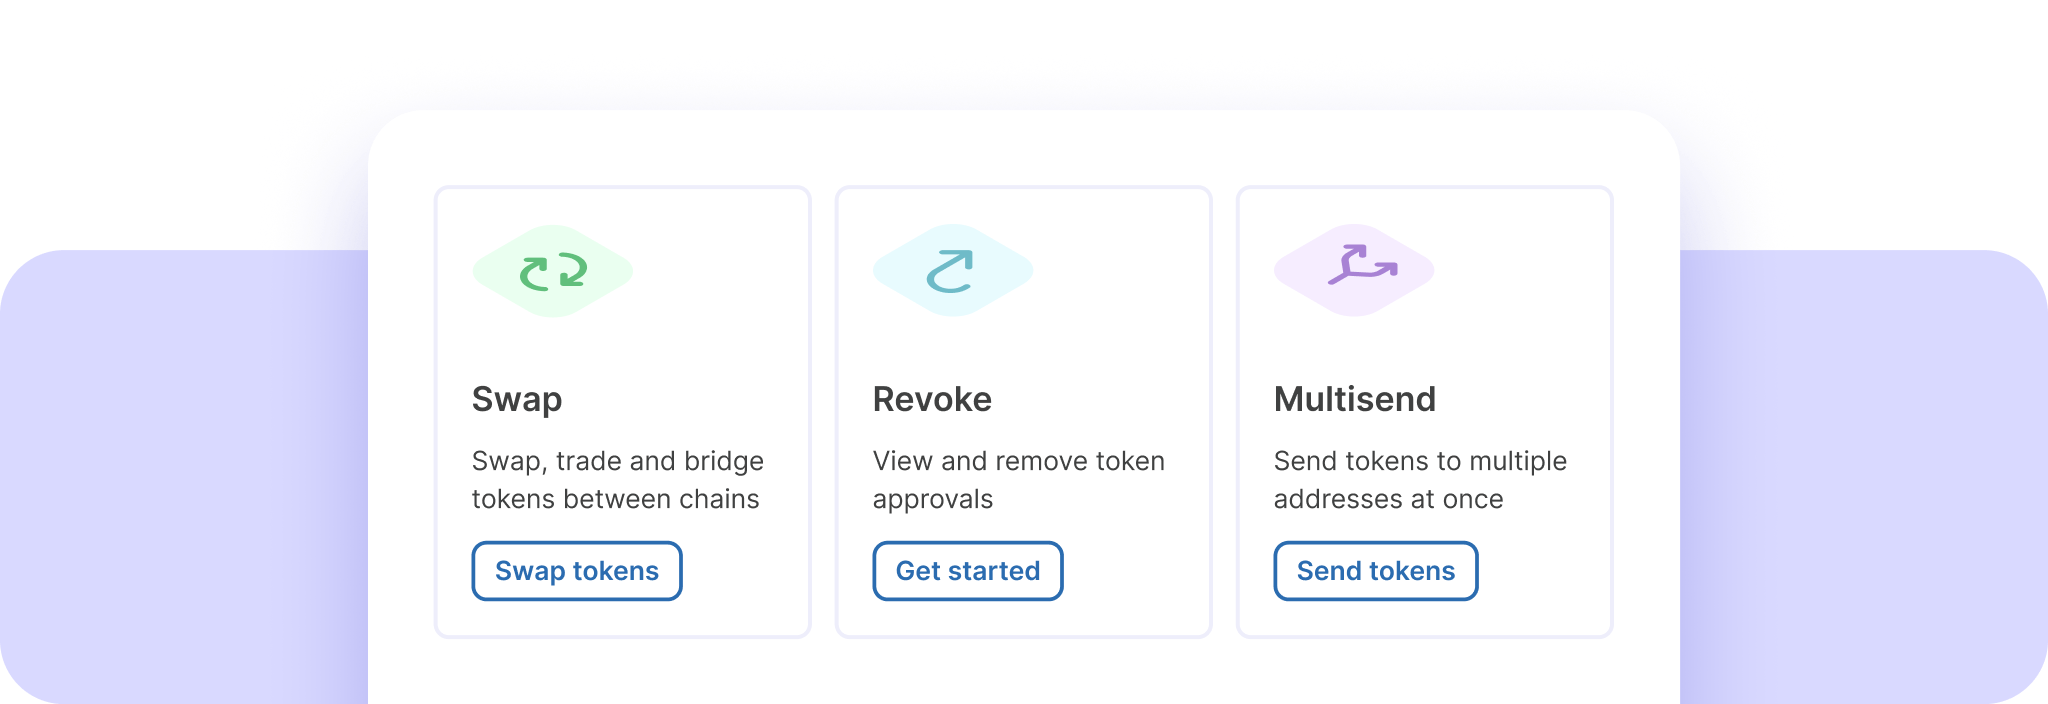Click the circular arrows inside the Swap badge
2048x704 pixels.
tap(552, 269)
